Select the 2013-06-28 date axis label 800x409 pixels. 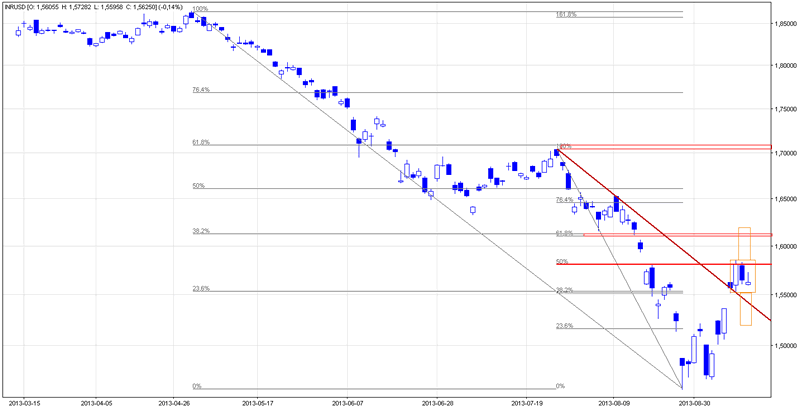pos(438,403)
